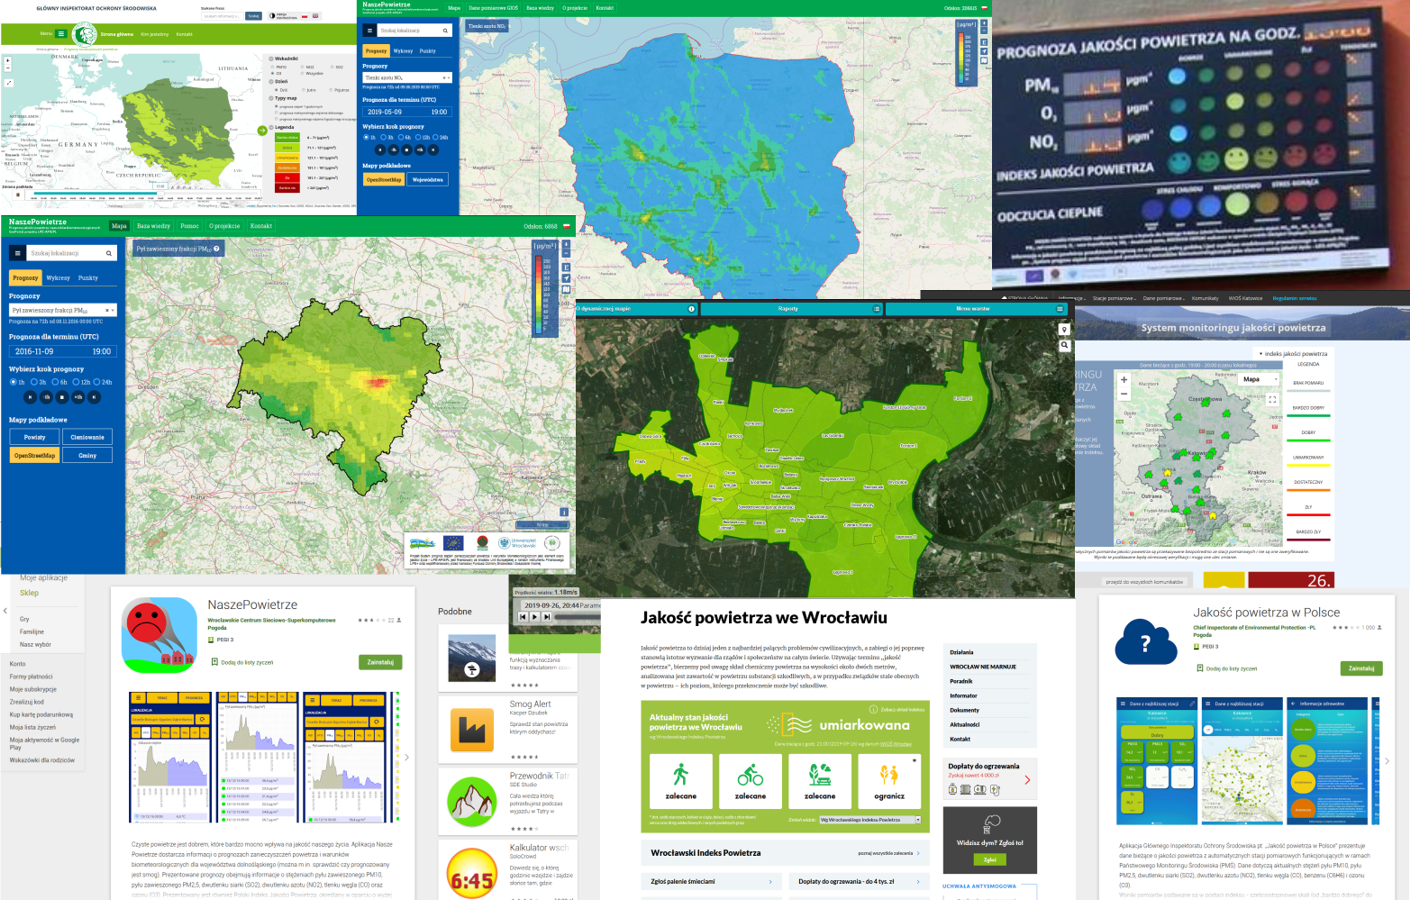Expand Wrocławski Indeks Powietrza section row
This screenshot has width=1410, height=900.
click(786, 853)
